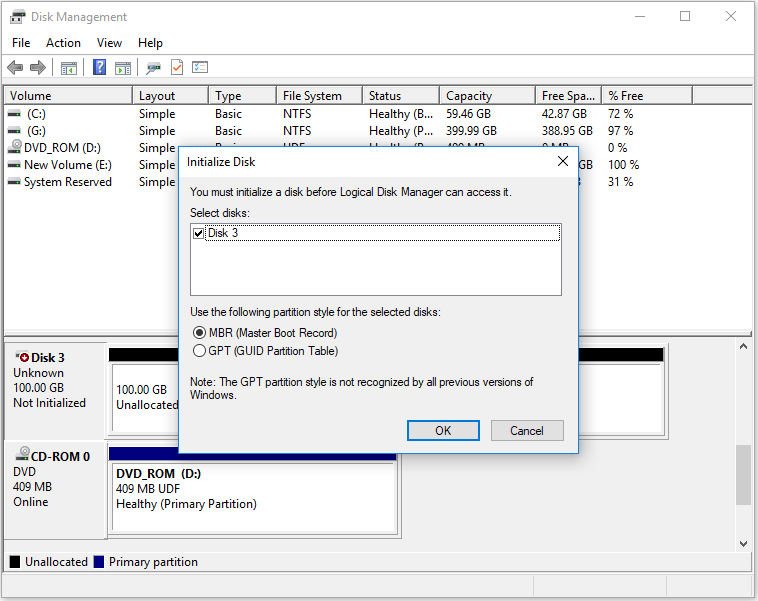
Task: Open the Action menu
Action: tap(63, 43)
